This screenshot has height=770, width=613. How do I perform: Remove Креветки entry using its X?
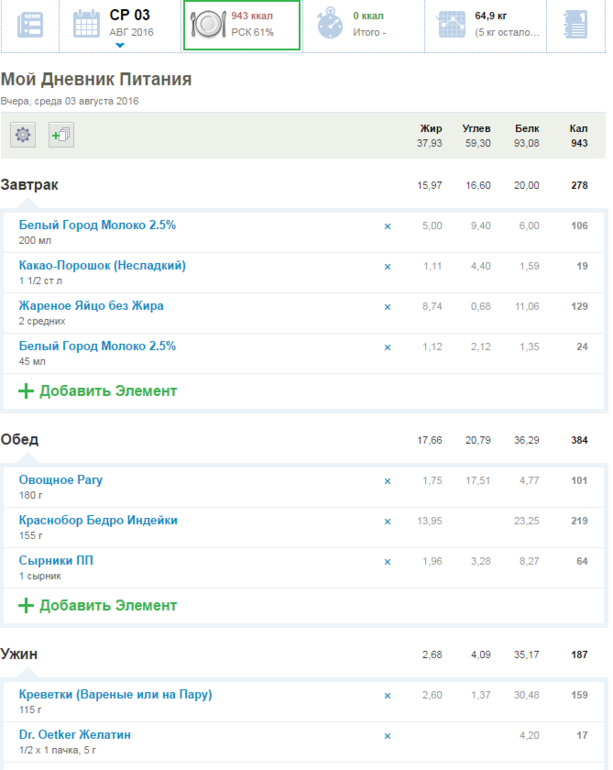(x=388, y=695)
